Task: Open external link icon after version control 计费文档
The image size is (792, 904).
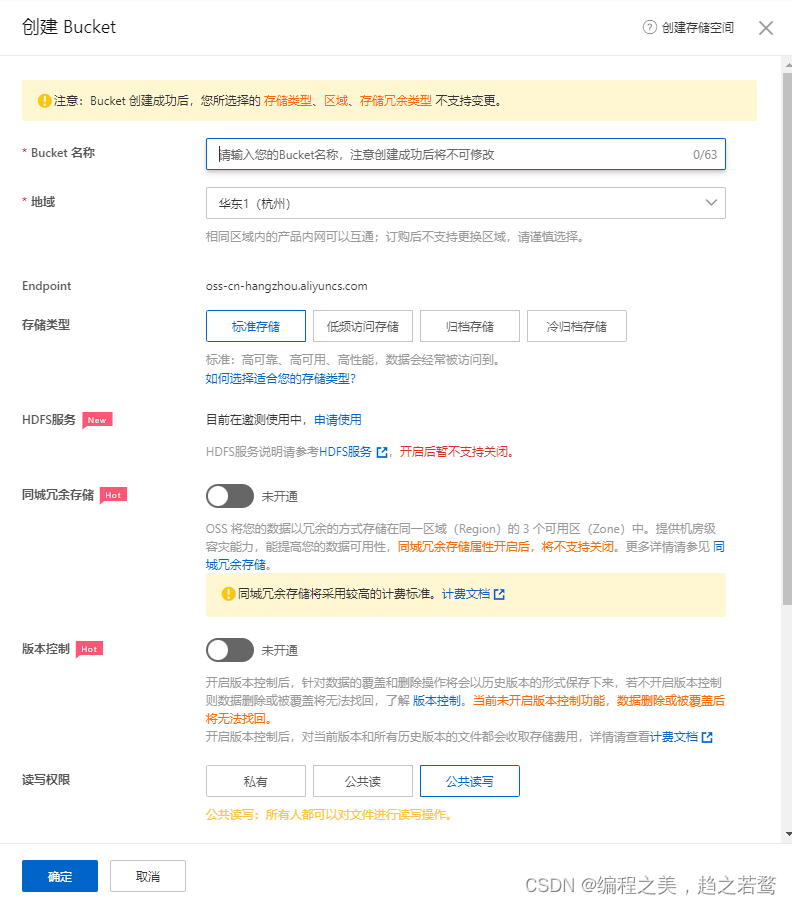Action: tap(707, 737)
